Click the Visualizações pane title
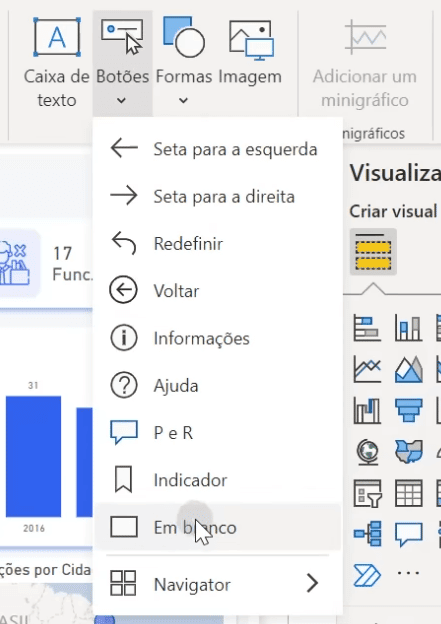Screen dimensions: 441x624 click(x=395, y=174)
